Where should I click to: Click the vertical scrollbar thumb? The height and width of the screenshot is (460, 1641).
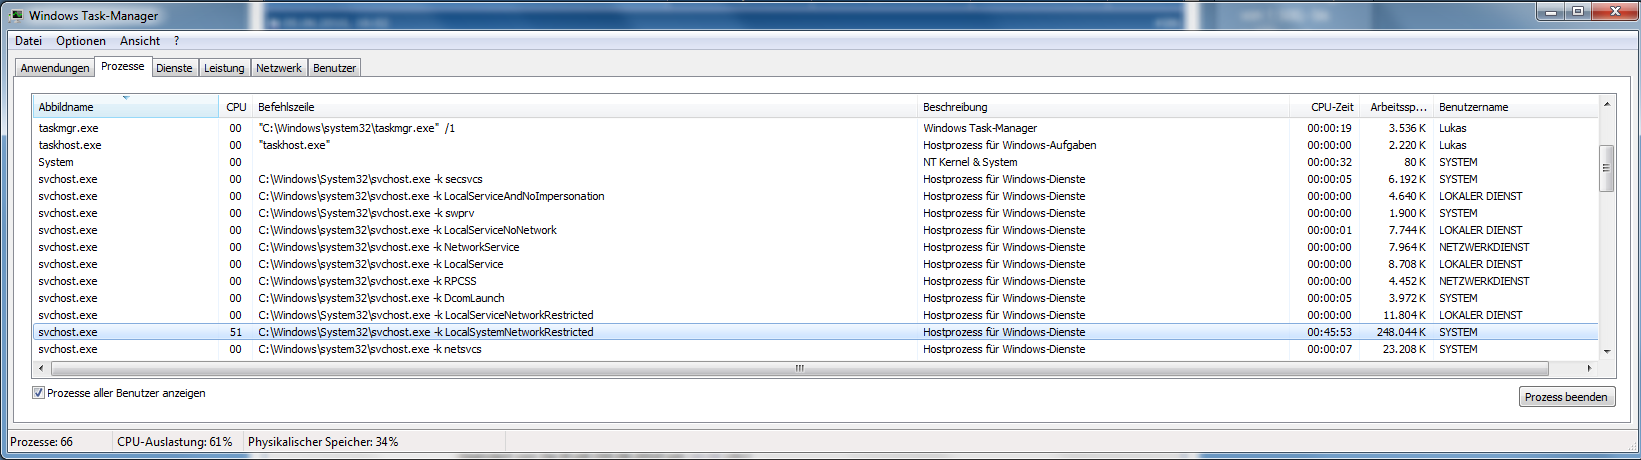pos(1607,168)
